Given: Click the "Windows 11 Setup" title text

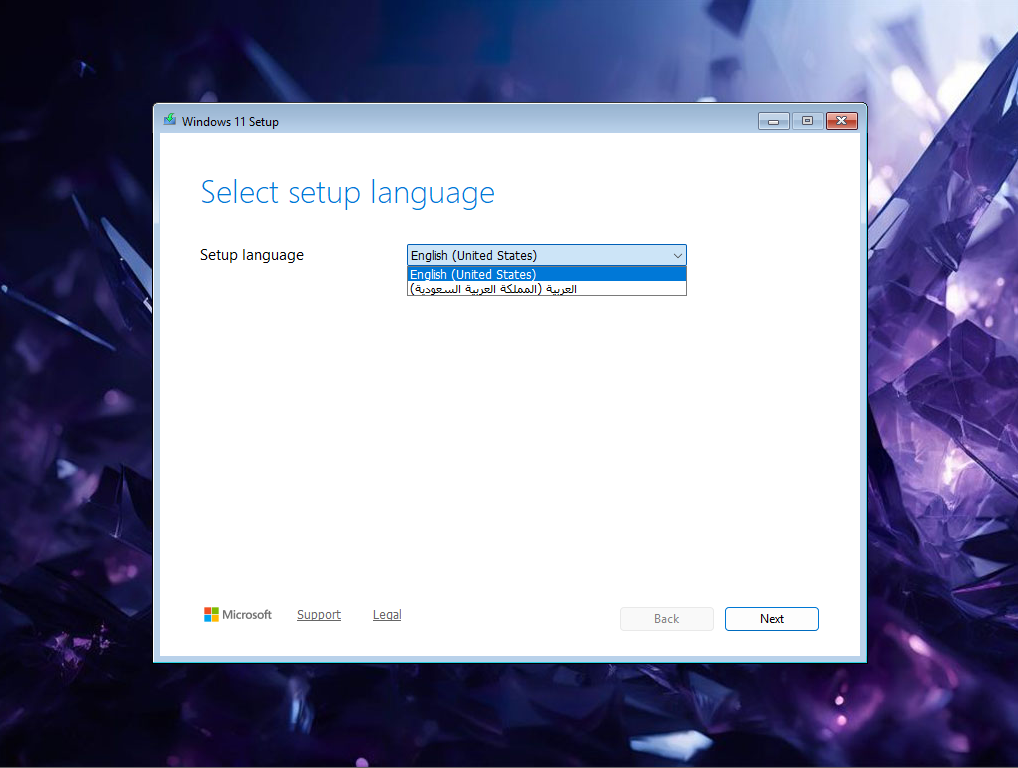Looking at the screenshot, I should click(x=230, y=121).
